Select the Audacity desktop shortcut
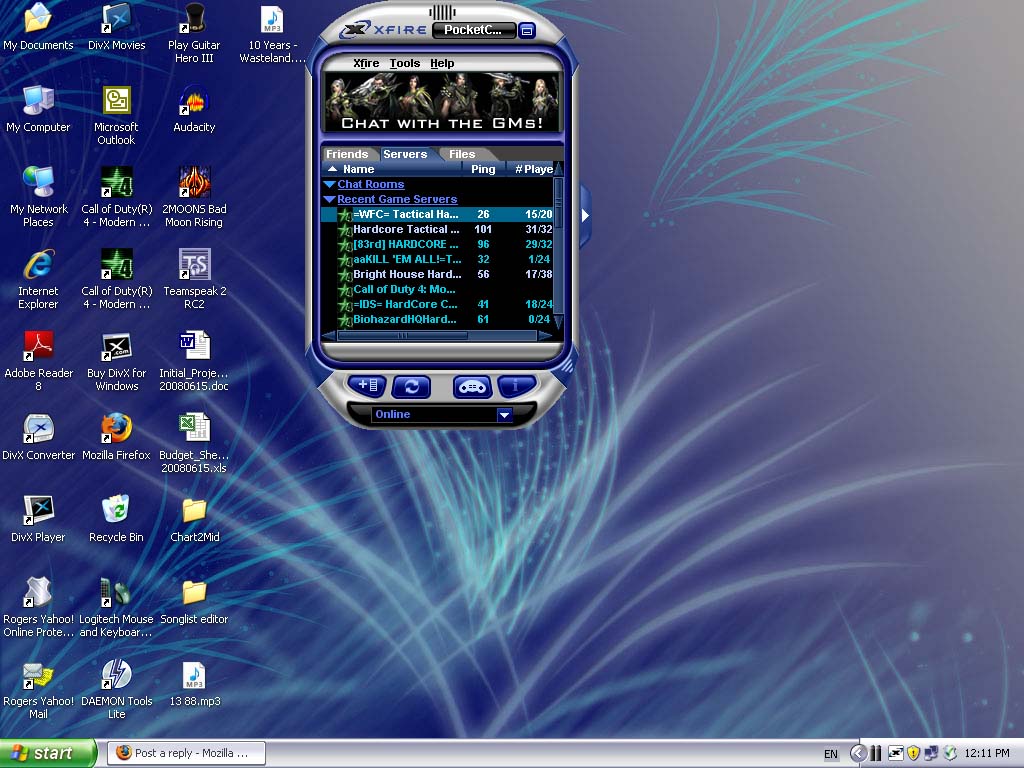 194,102
